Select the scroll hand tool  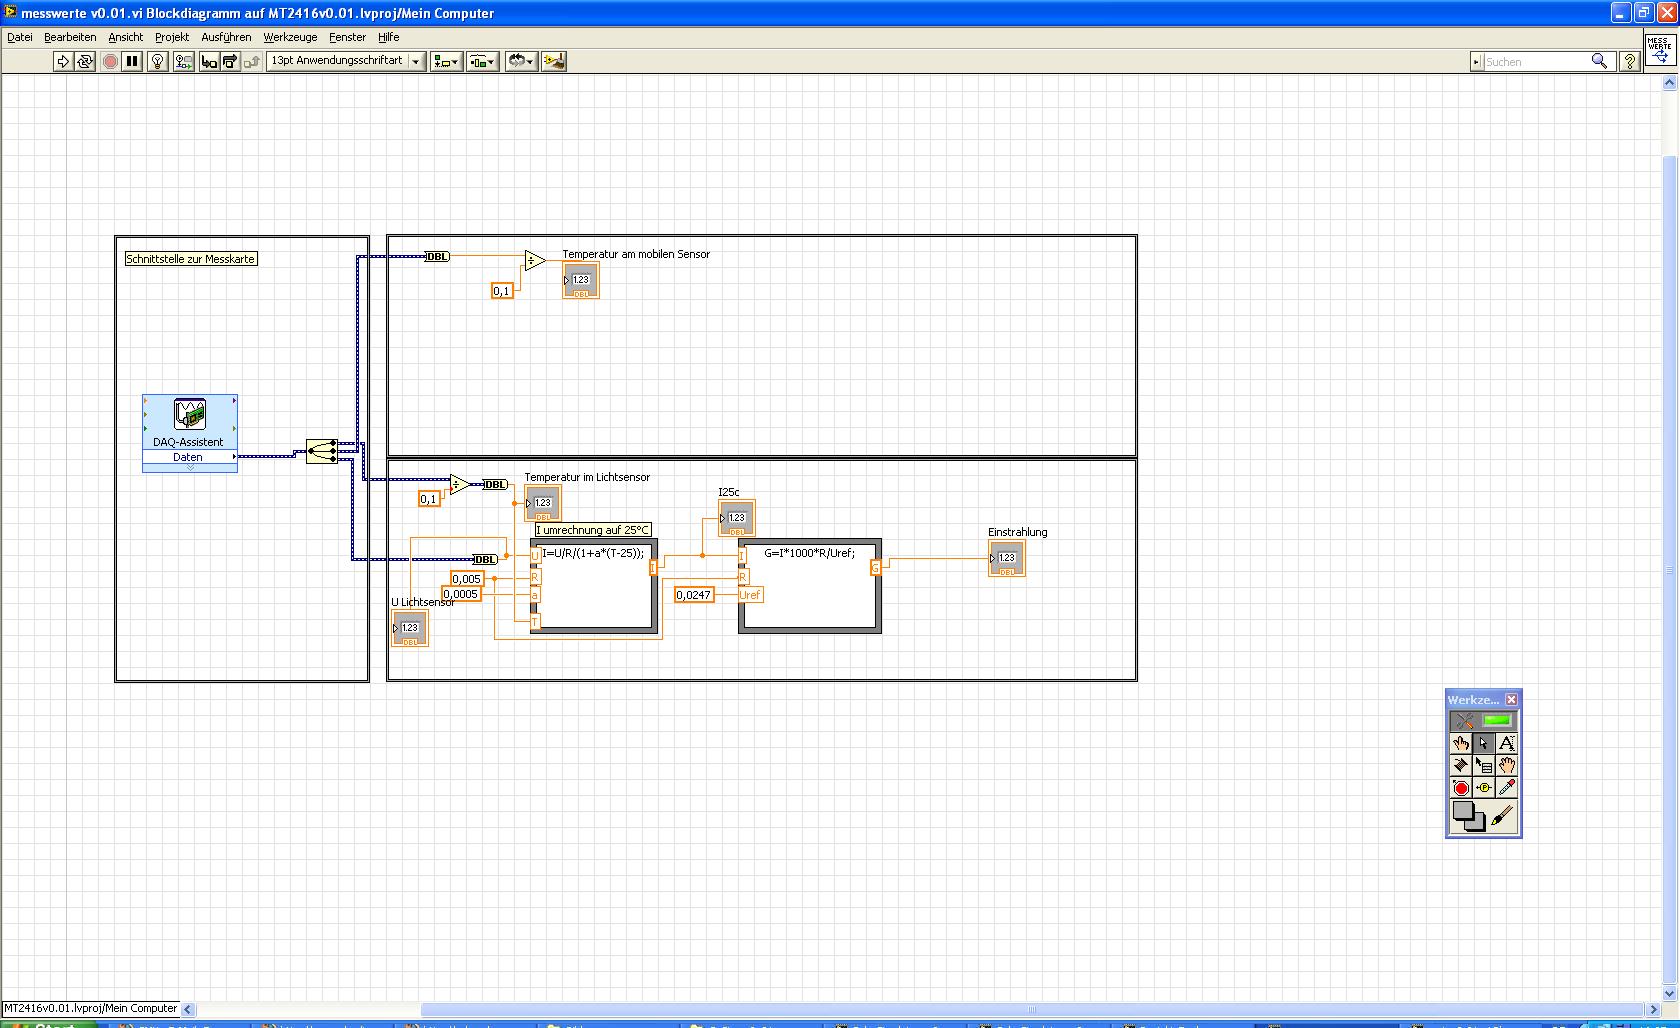tap(1506, 765)
